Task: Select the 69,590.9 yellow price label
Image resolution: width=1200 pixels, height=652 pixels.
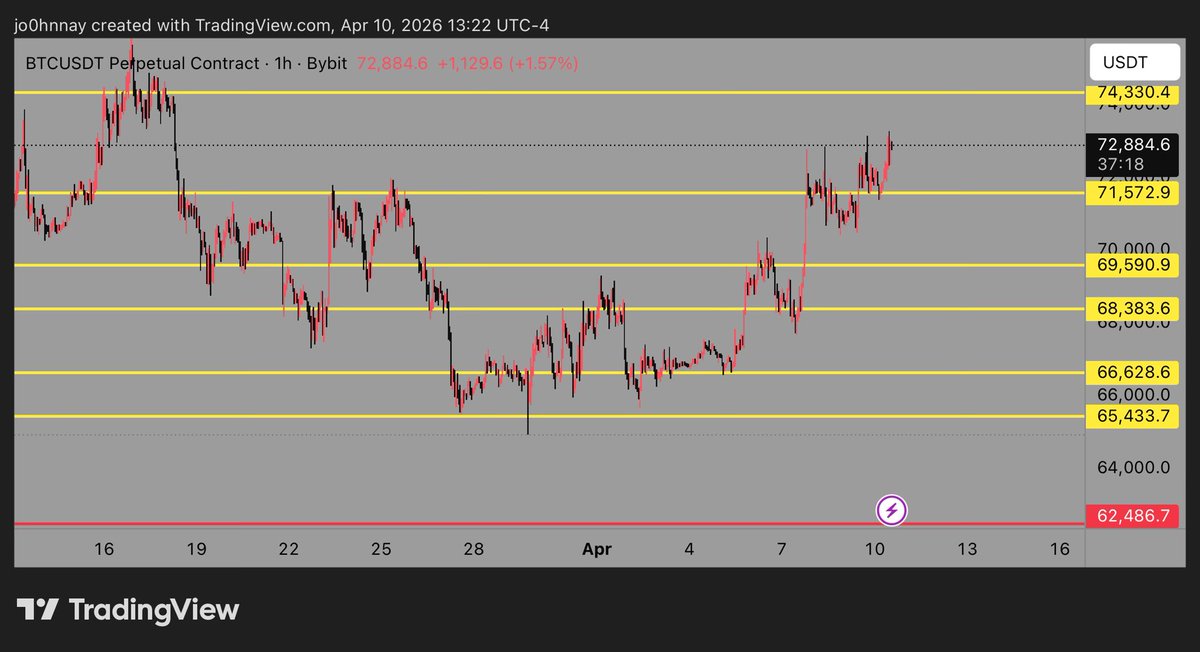Action: [x=1133, y=265]
